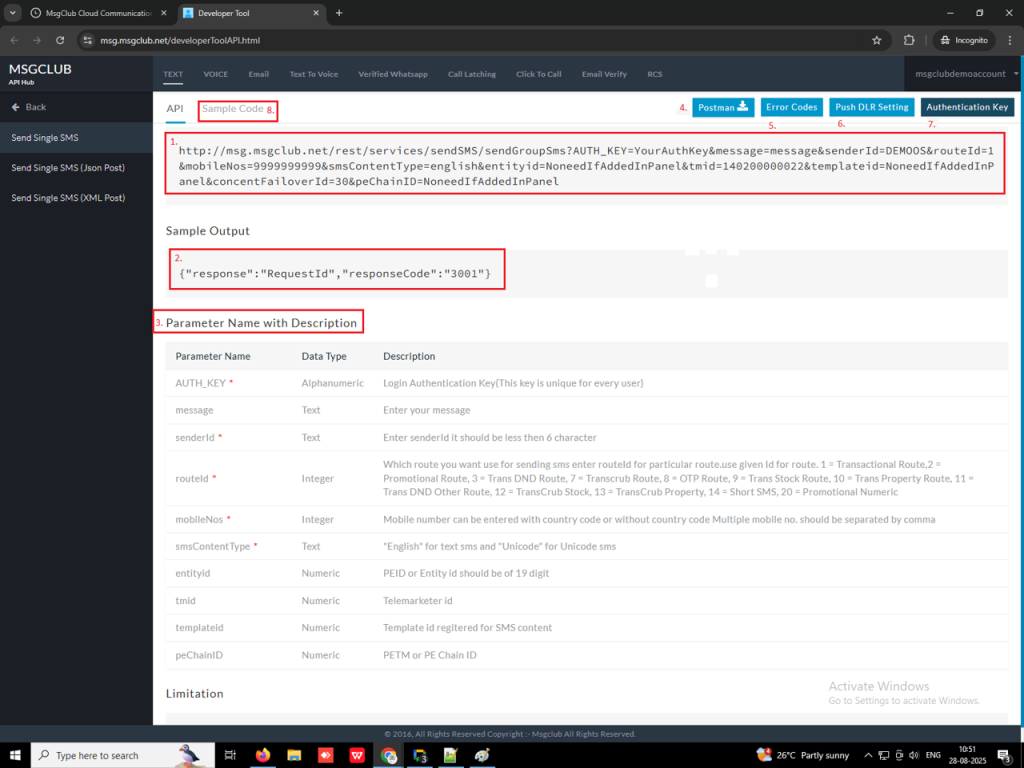Reload the Developer Tool page
The image size is (1024, 768).
pyautogui.click(x=60, y=40)
